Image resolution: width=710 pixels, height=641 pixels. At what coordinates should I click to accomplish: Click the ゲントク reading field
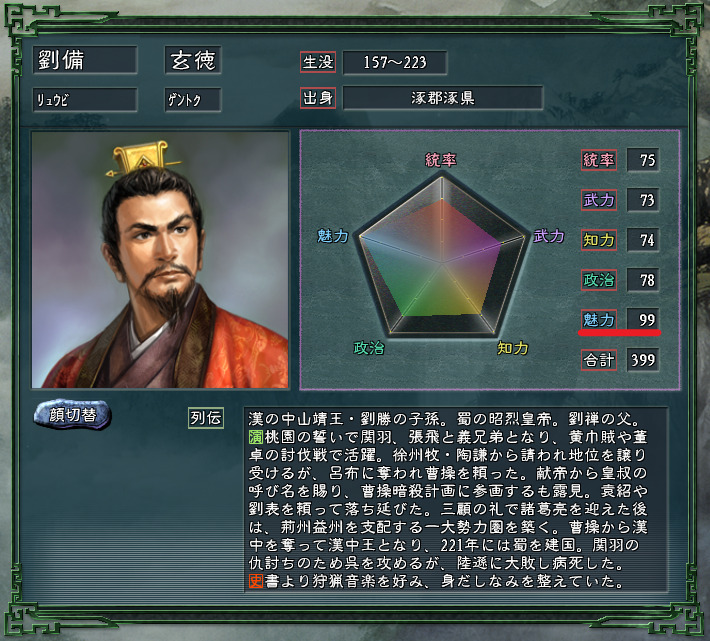coord(193,100)
